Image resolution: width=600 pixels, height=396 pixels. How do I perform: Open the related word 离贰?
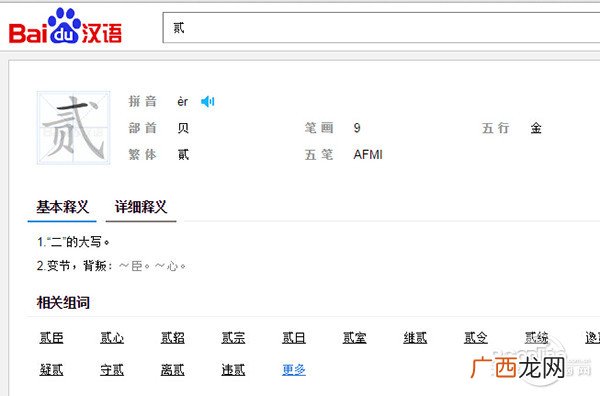point(173,370)
